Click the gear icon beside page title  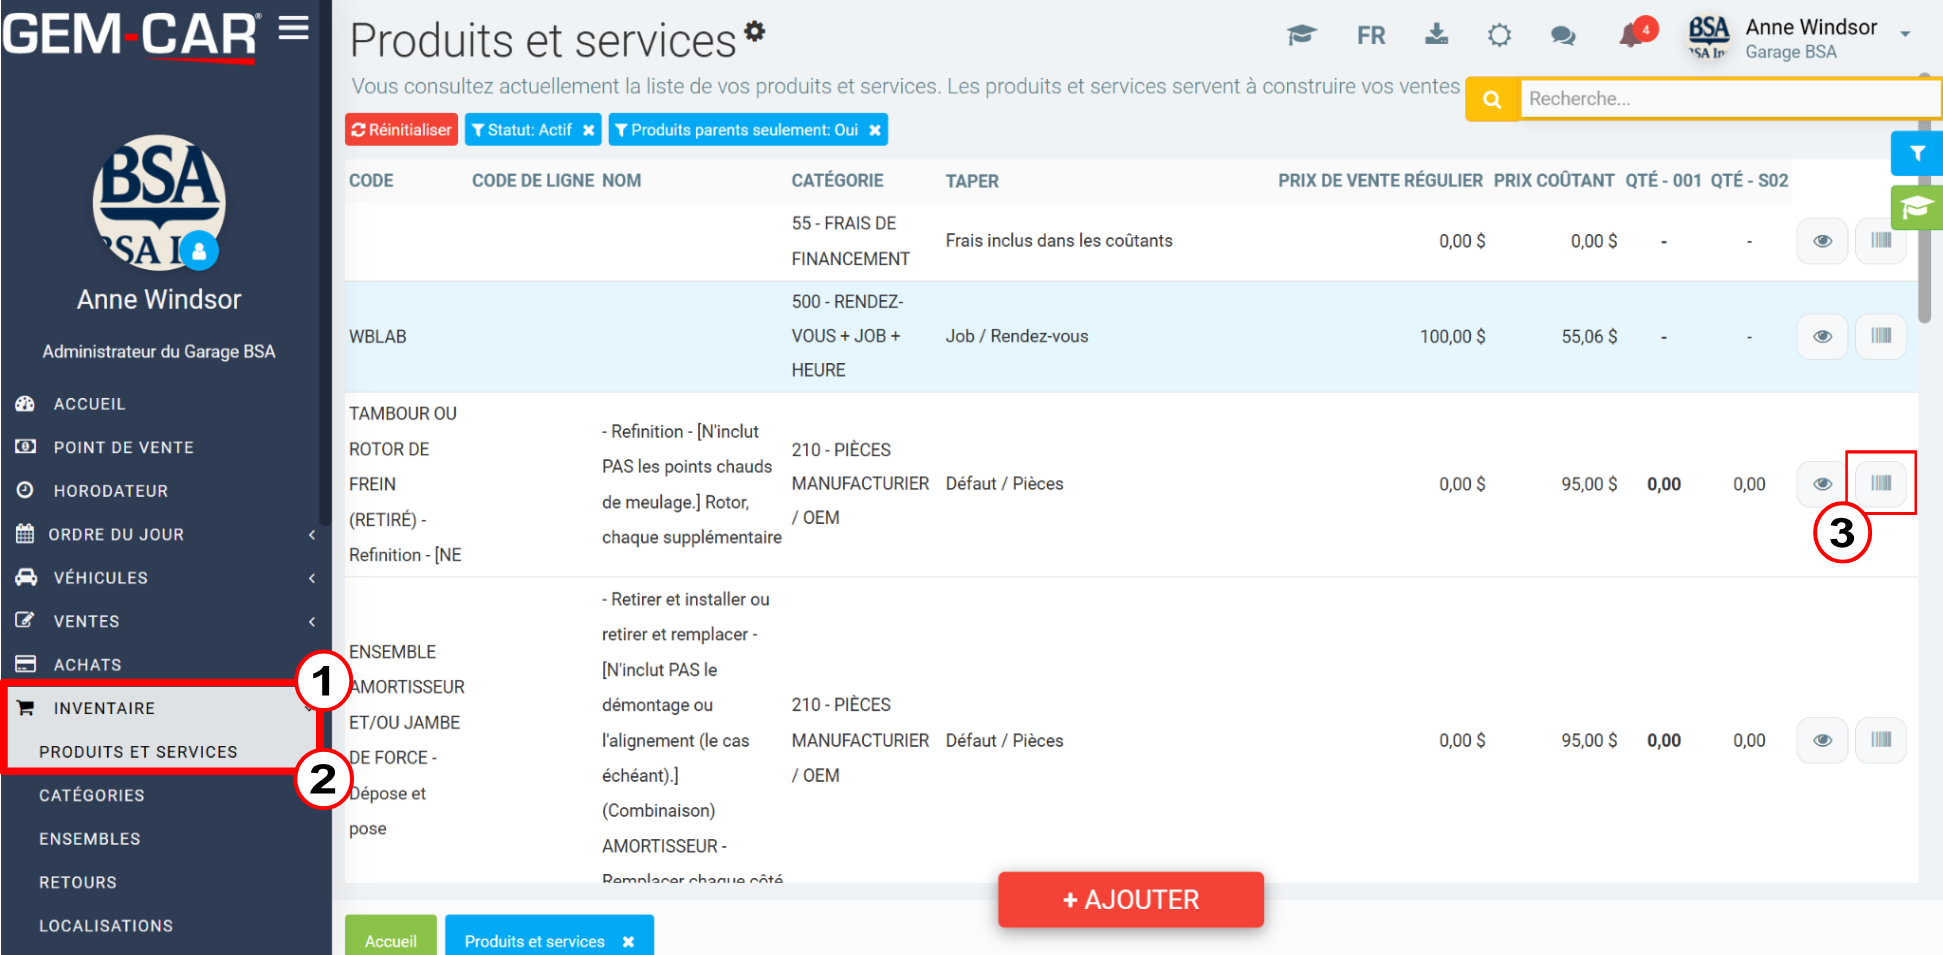755,31
